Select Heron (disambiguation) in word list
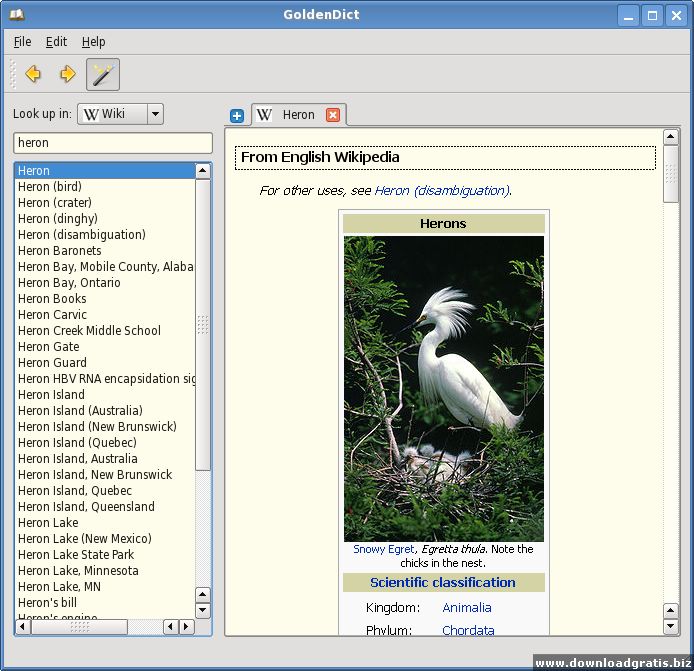The width and height of the screenshot is (694, 671). coord(105,235)
